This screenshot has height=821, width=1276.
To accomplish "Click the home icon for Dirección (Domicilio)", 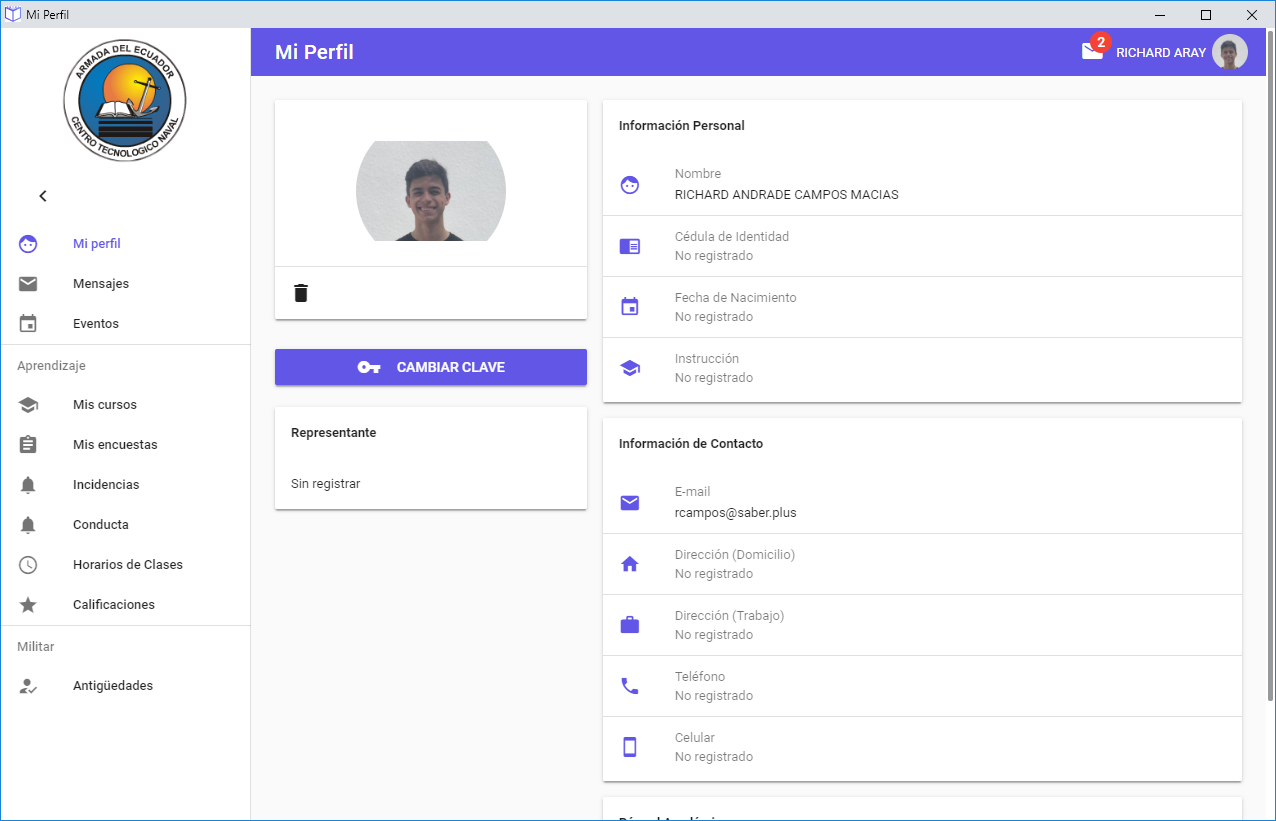I will 630,564.
